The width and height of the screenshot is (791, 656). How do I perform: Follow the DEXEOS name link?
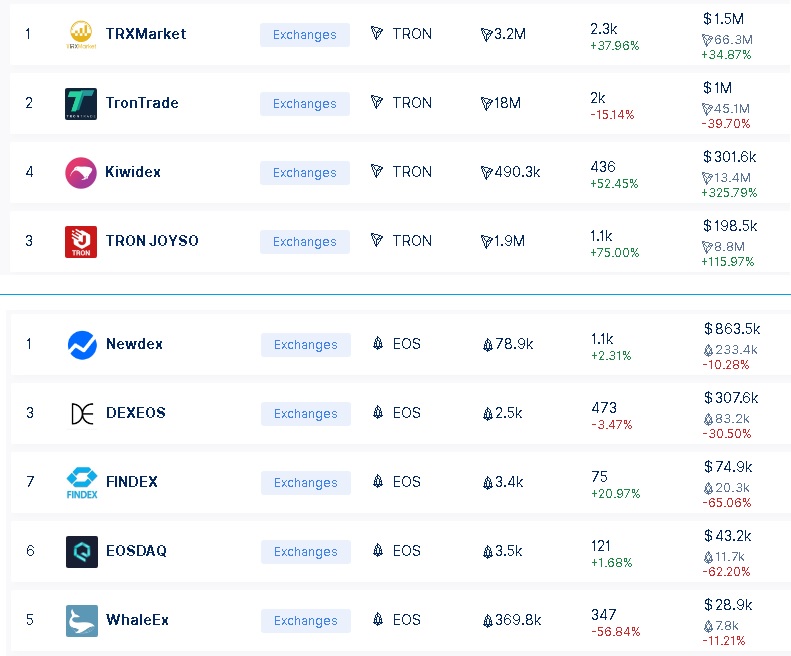(136, 413)
